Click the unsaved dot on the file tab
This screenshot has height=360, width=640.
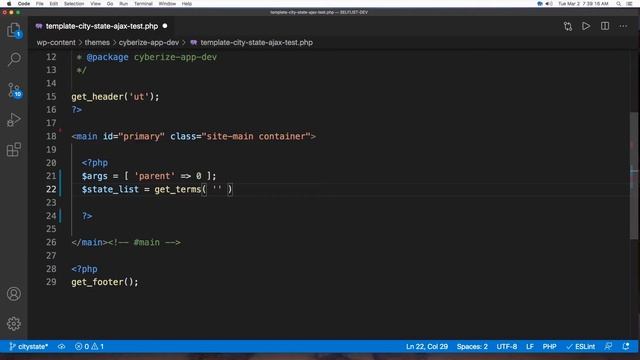tap(165, 26)
